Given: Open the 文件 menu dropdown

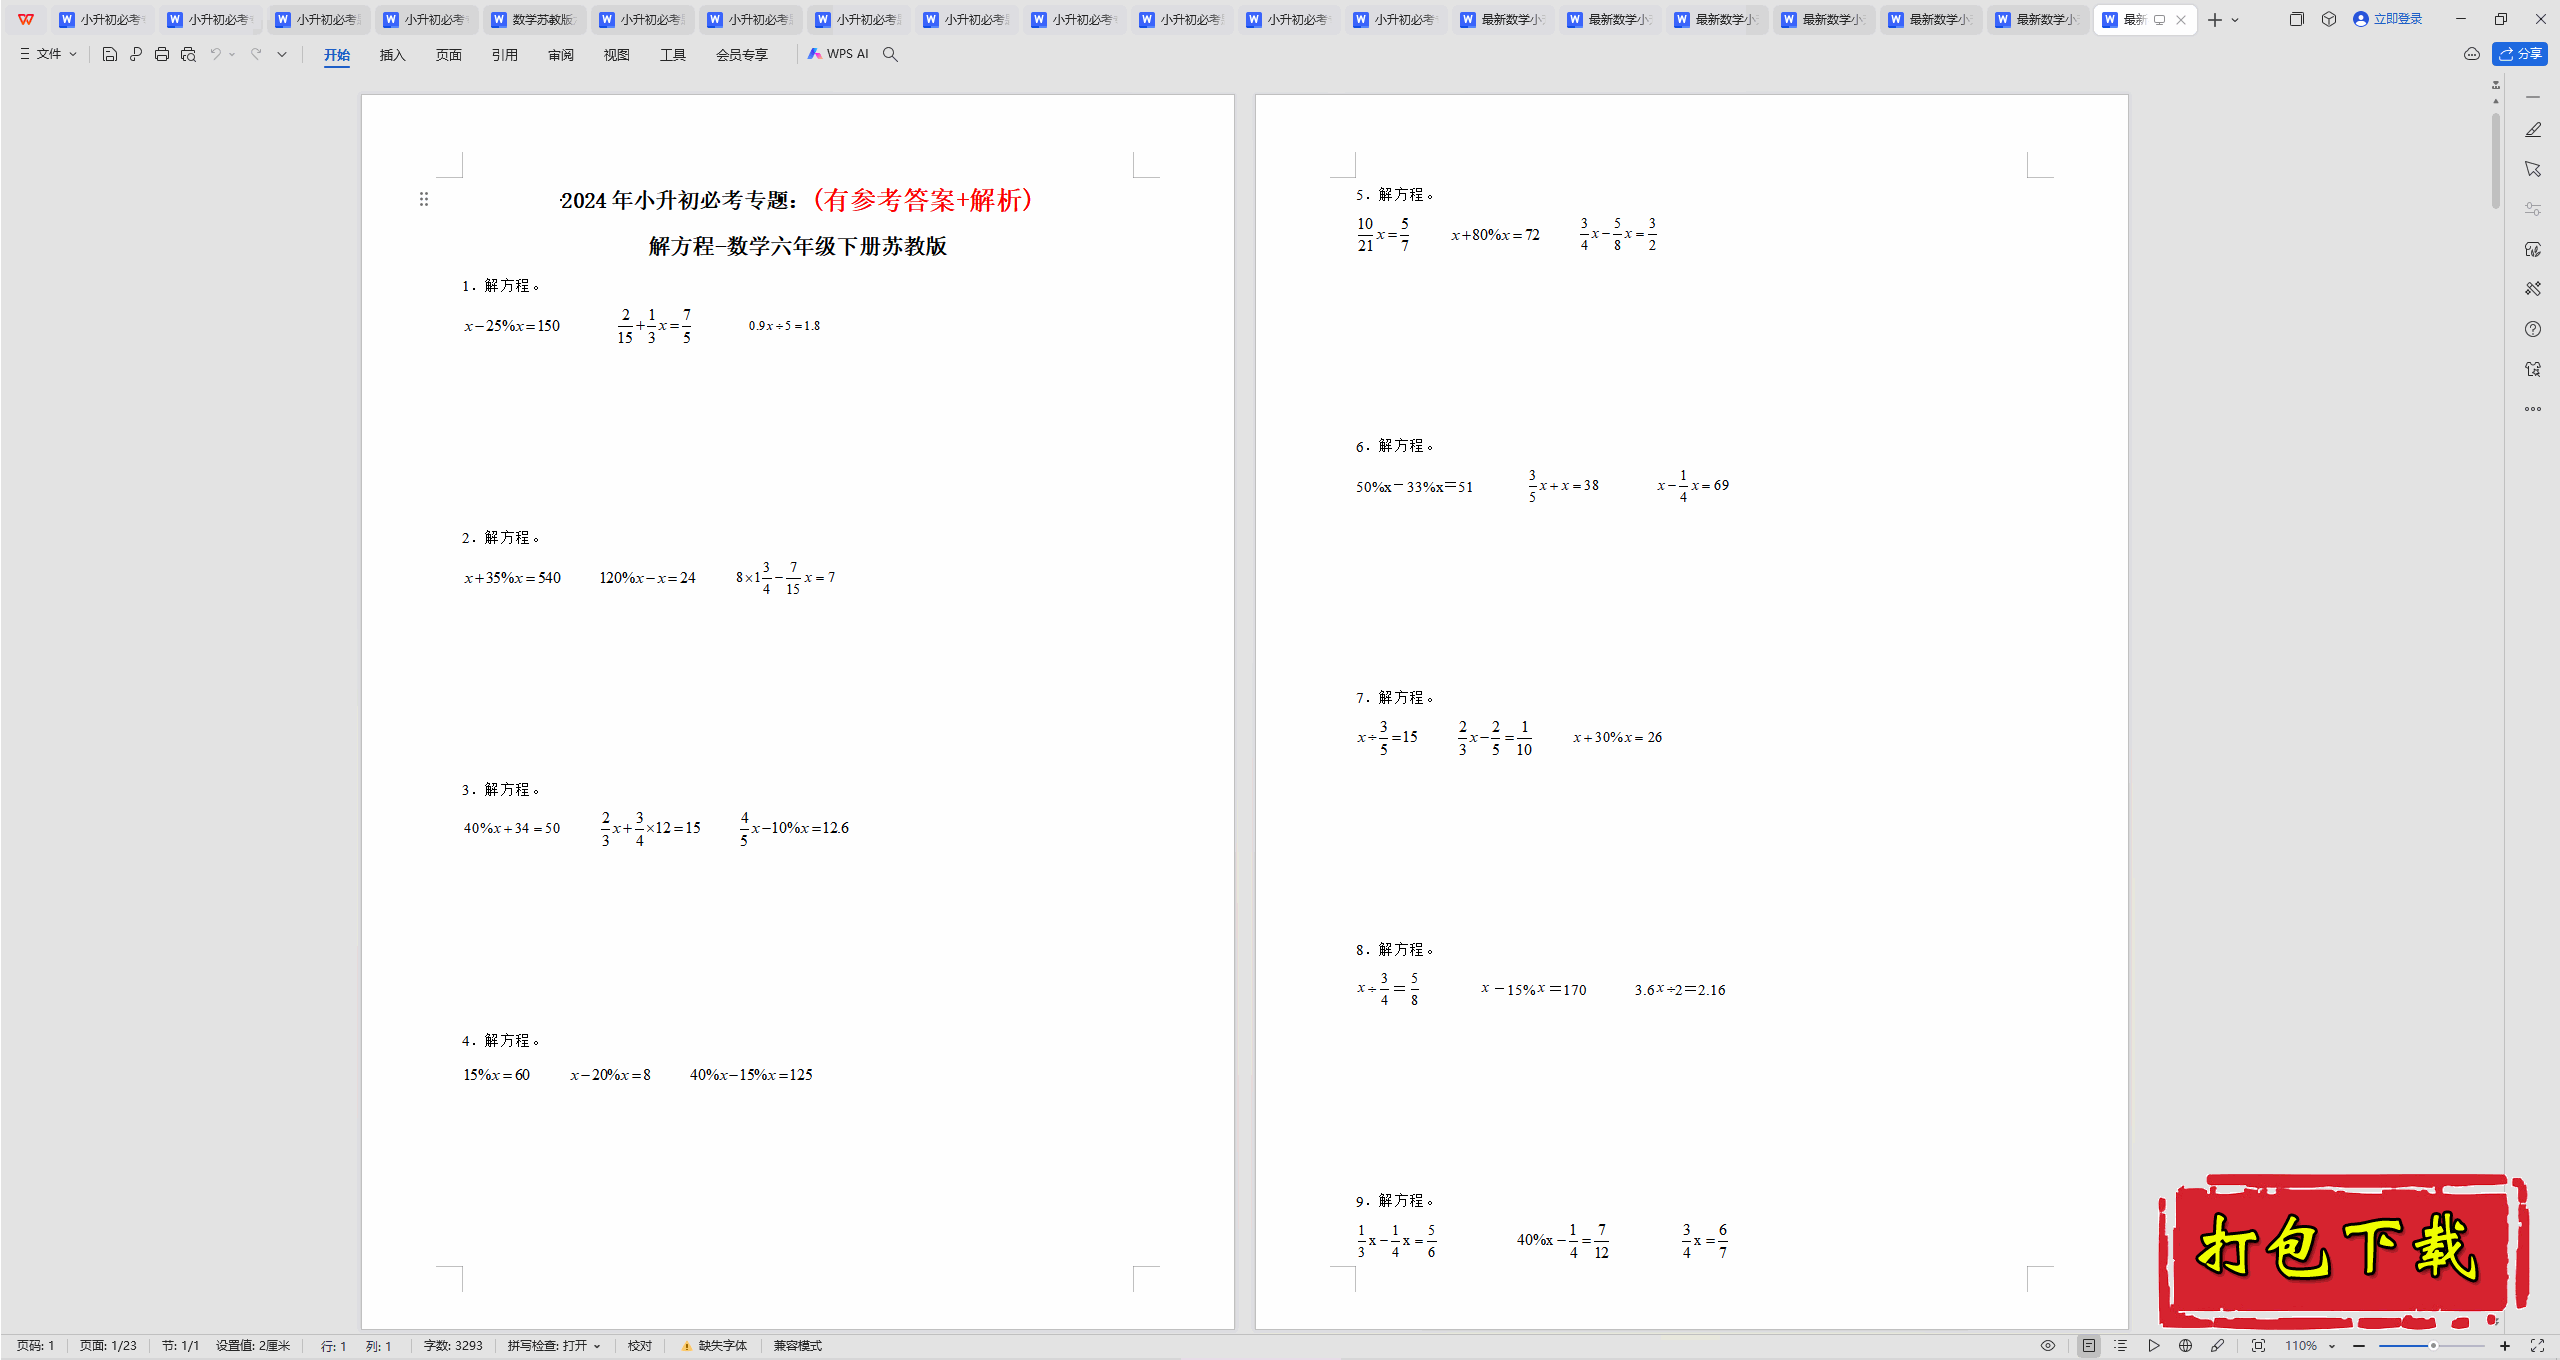Looking at the screenshot, I should 49,54.
